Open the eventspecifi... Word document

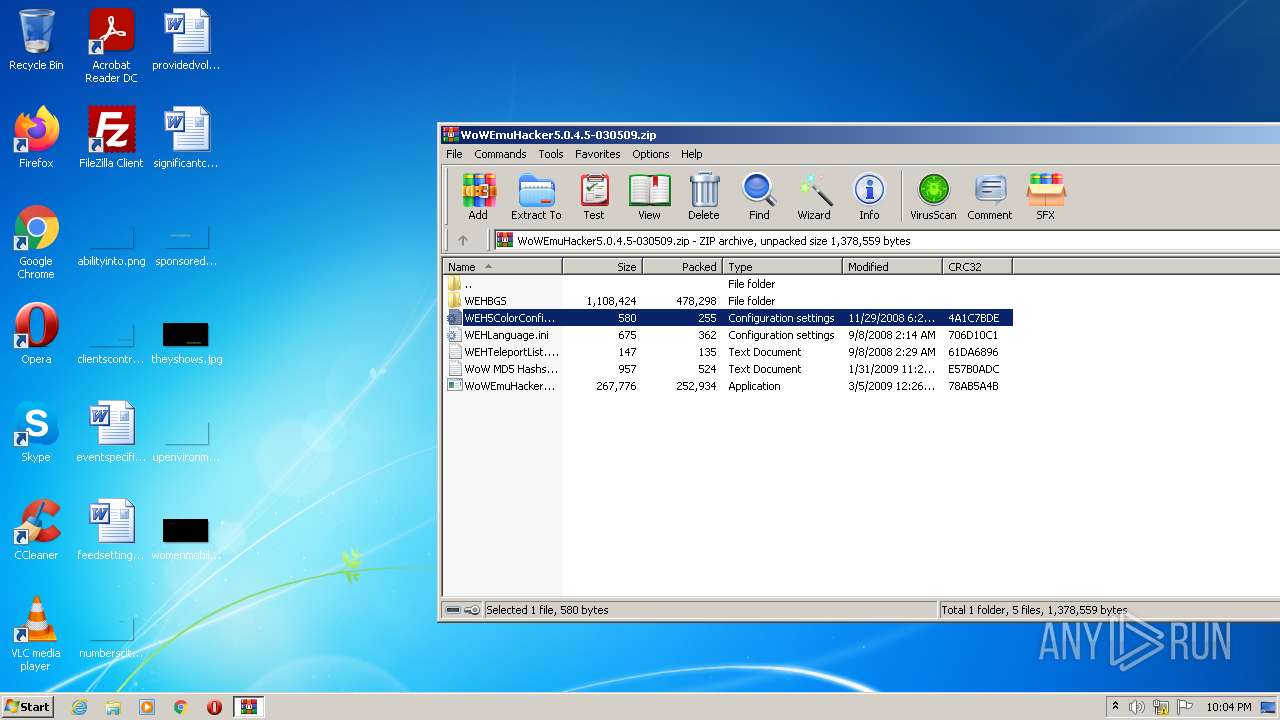111,432
